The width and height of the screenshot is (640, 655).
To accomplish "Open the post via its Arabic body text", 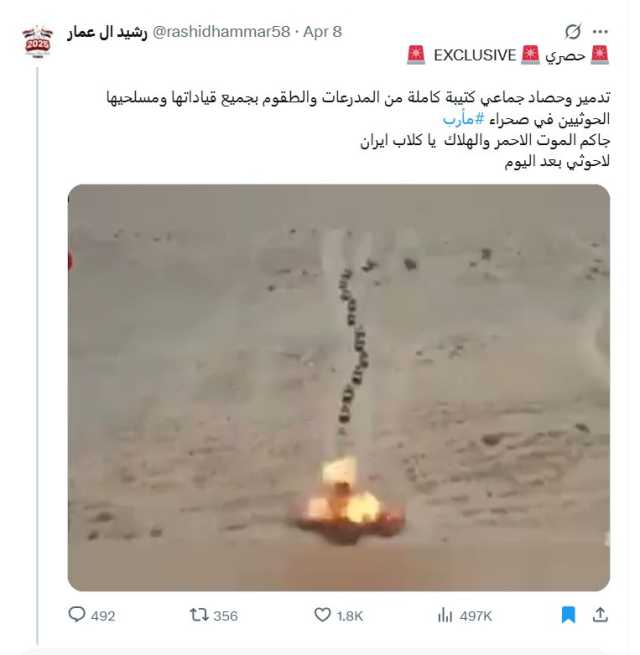I will point(358,129).
